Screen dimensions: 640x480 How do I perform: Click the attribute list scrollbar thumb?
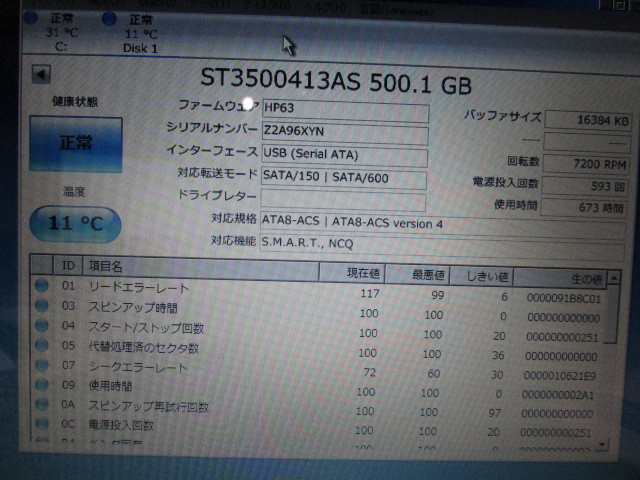[x=611, y=315]
